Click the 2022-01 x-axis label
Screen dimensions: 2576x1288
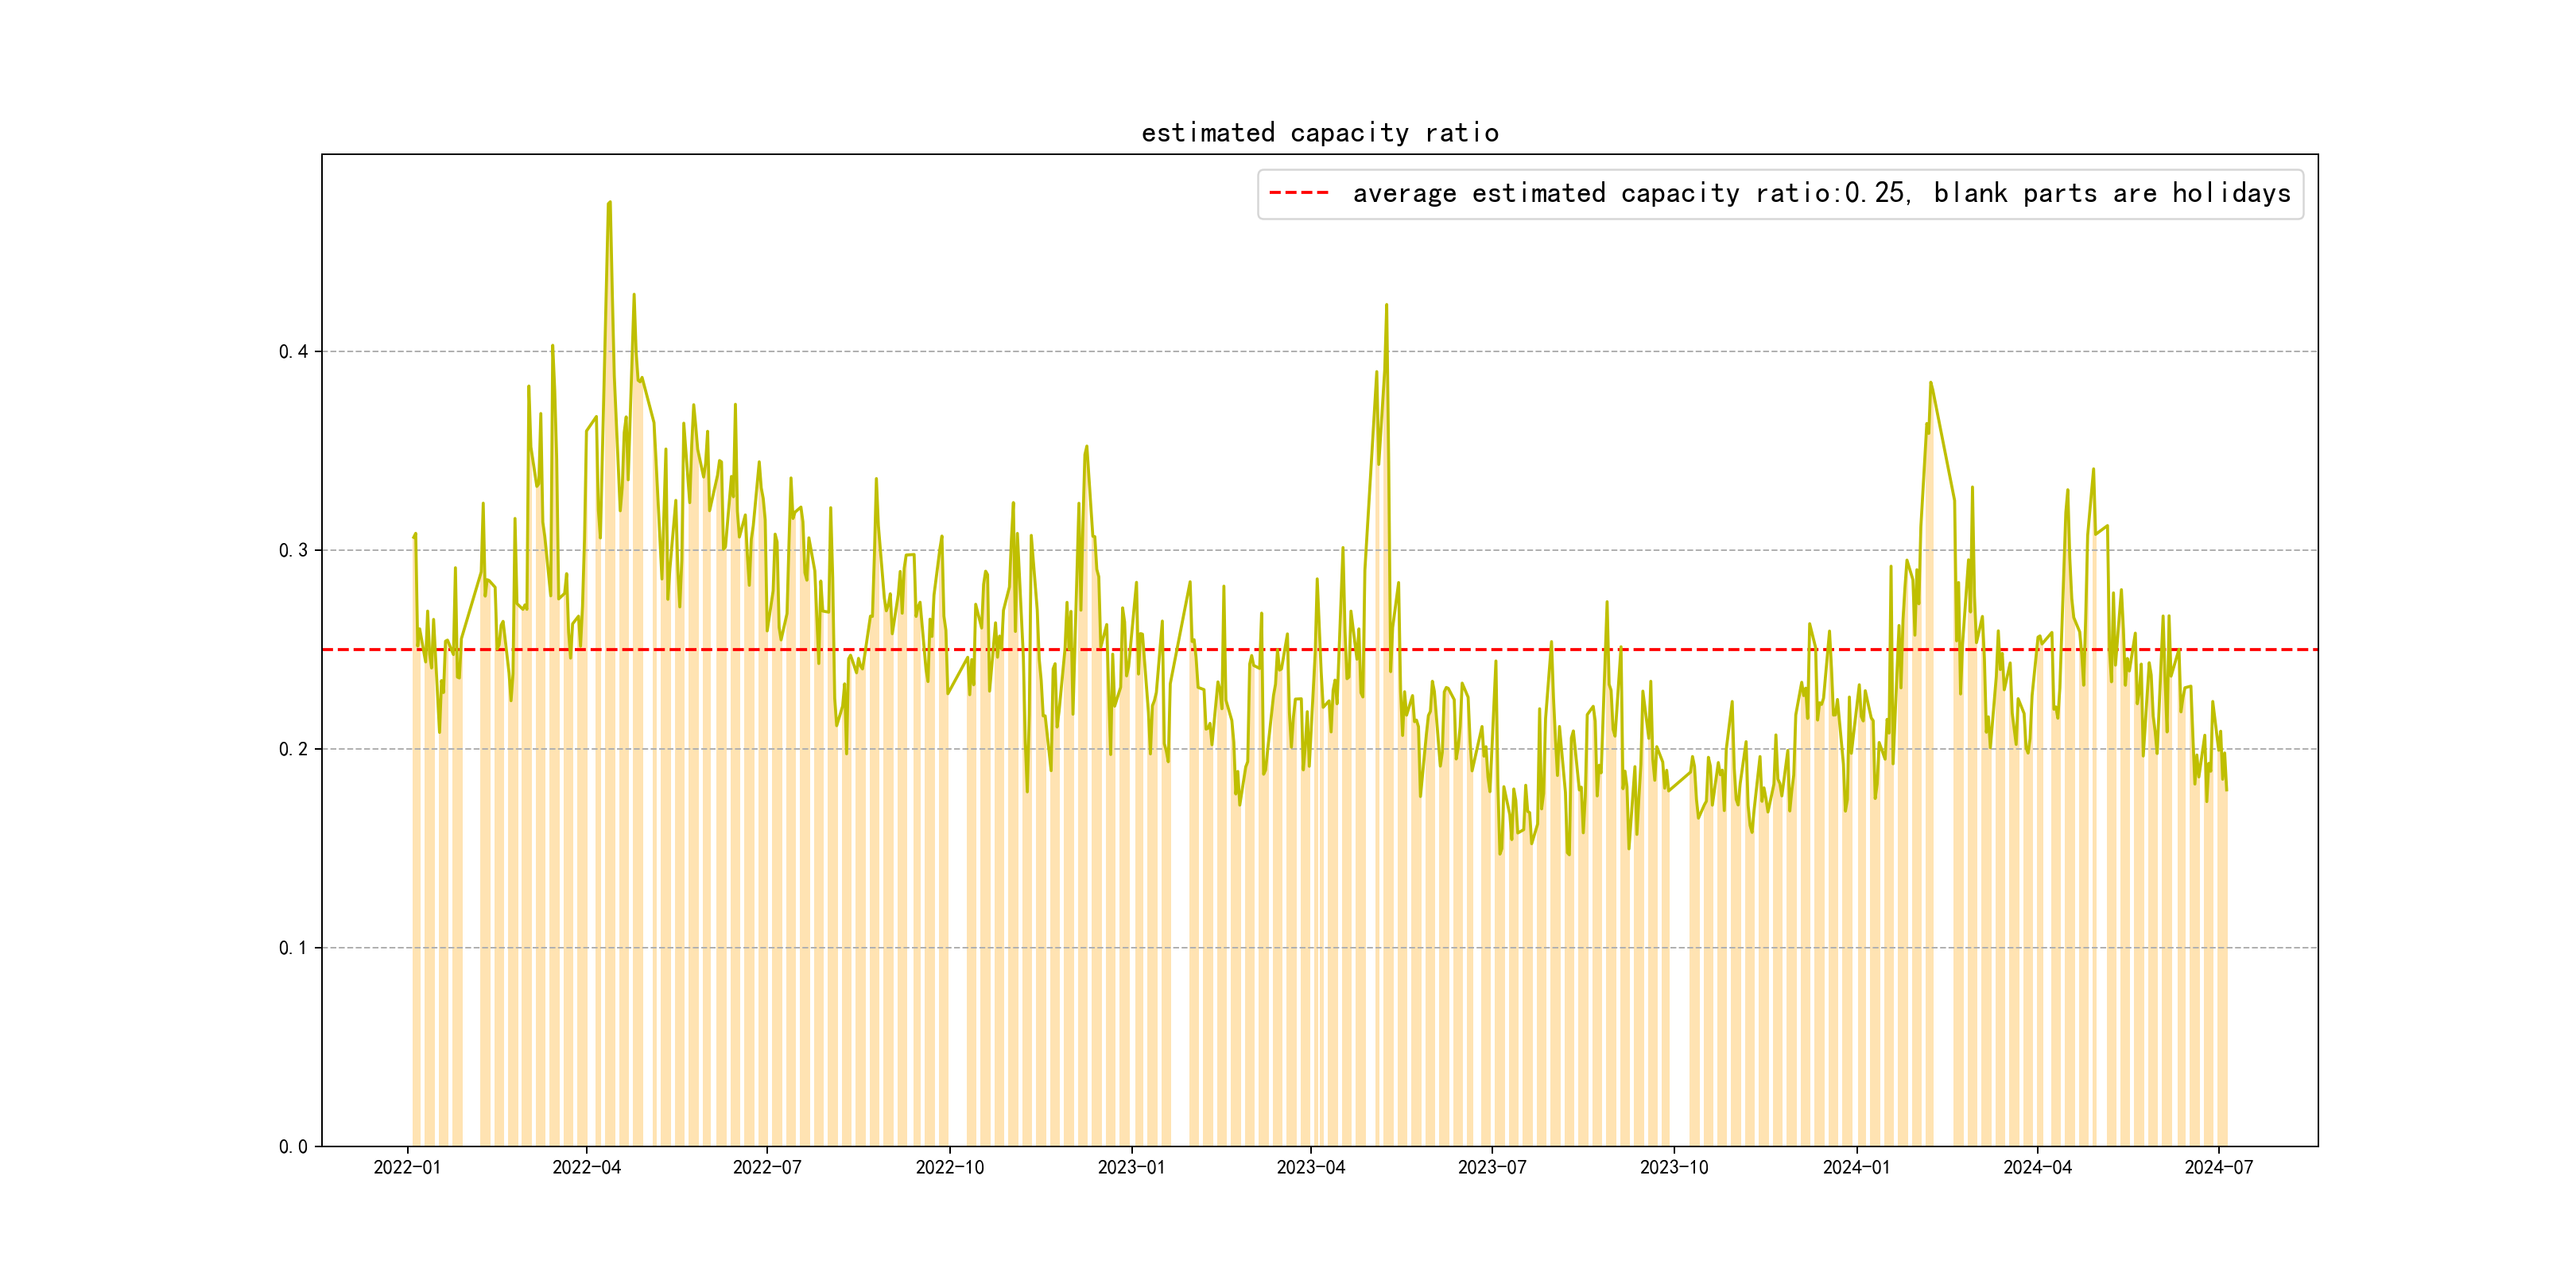407,1167
